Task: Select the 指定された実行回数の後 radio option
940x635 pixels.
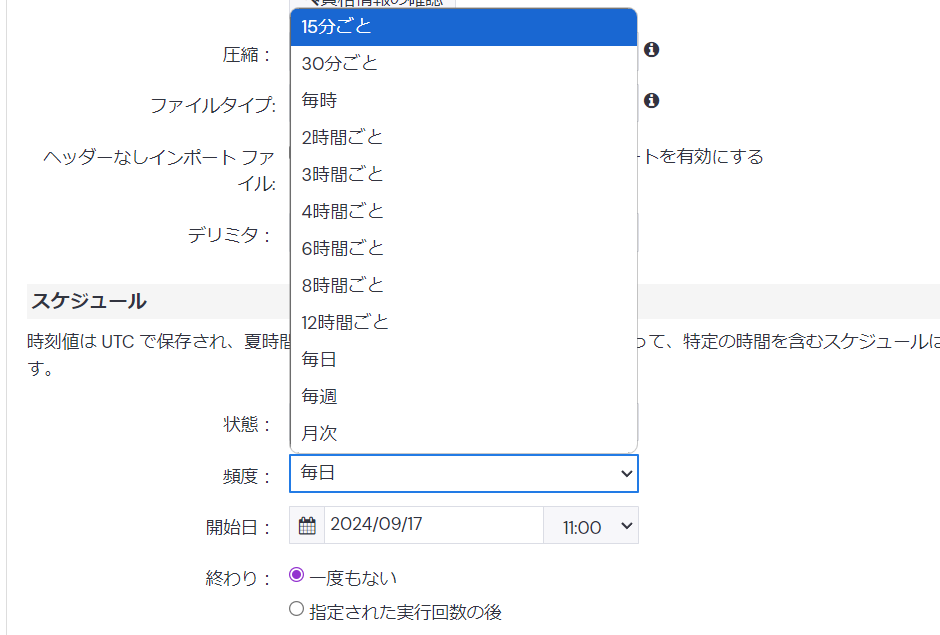Action: 296,608
